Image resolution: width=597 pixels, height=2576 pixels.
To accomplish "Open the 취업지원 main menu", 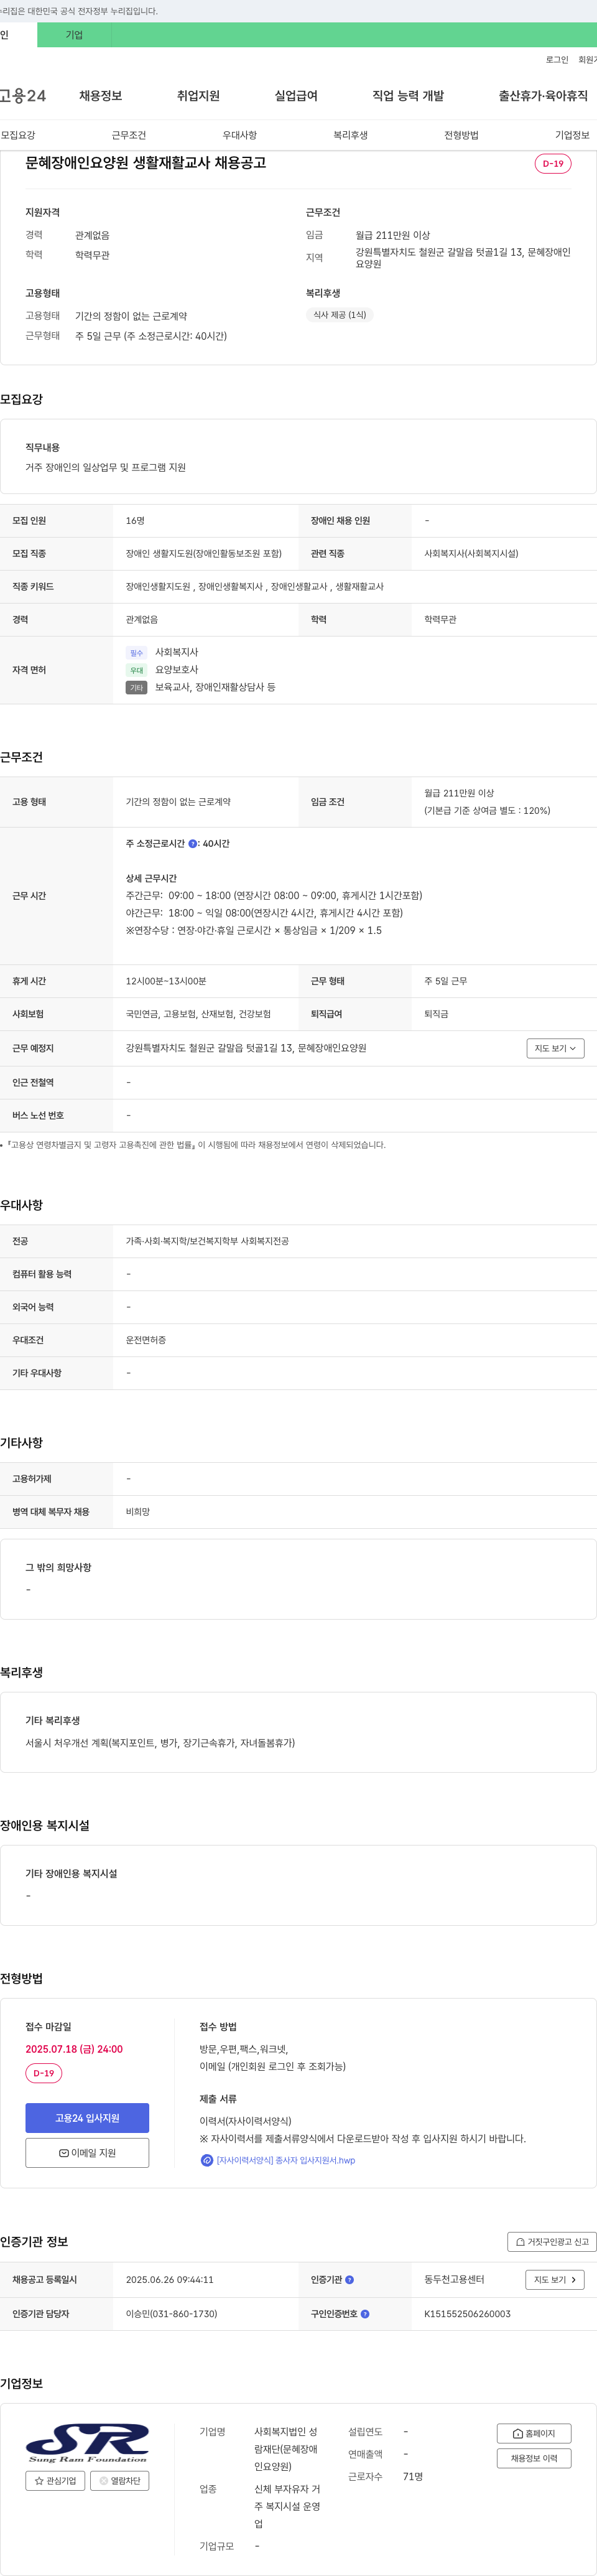I will [198, 96].
